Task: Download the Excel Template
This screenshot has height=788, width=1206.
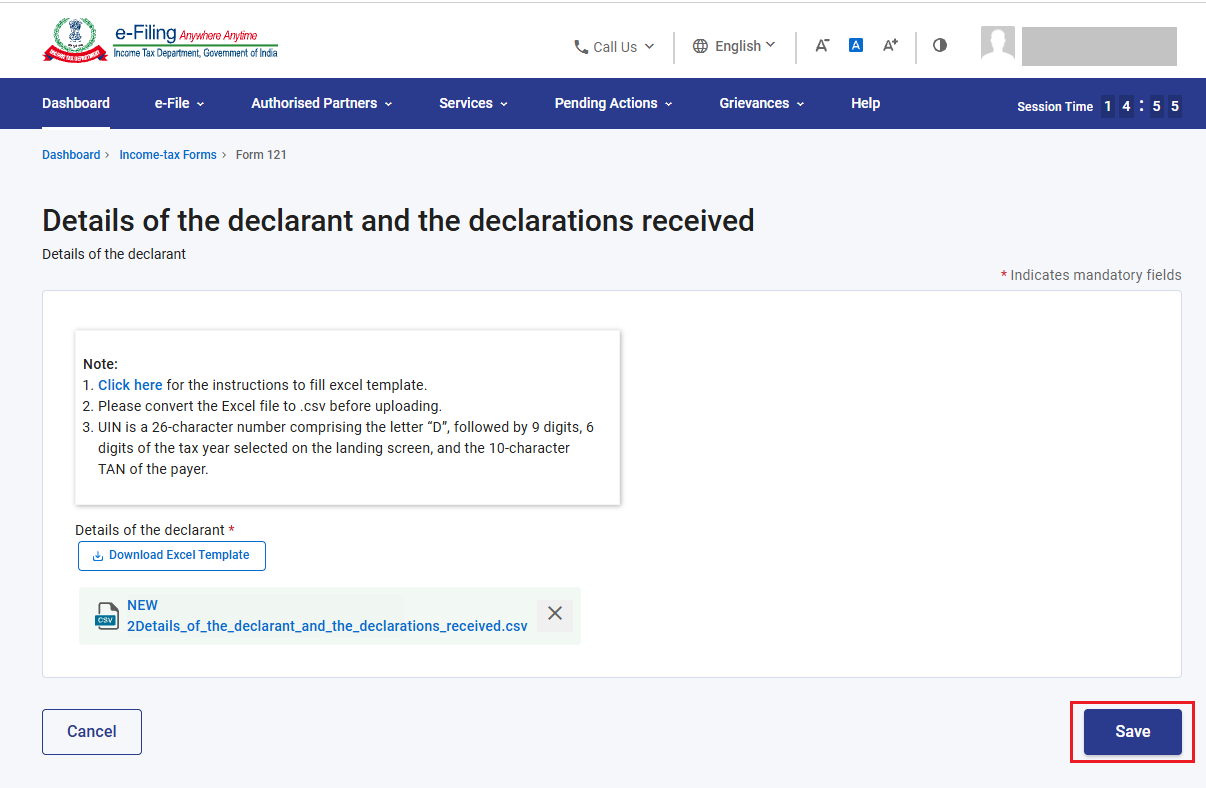Action: coord(172,556)
